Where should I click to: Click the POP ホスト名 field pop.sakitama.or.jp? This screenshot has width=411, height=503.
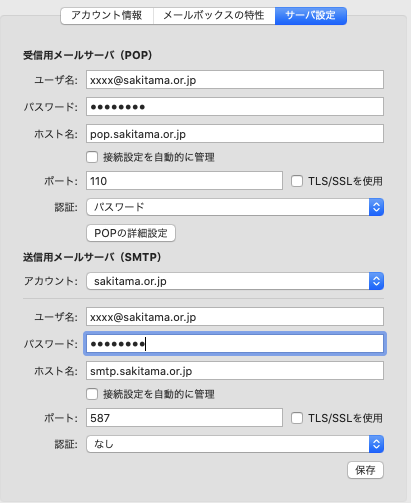click(x=235, y=134)
